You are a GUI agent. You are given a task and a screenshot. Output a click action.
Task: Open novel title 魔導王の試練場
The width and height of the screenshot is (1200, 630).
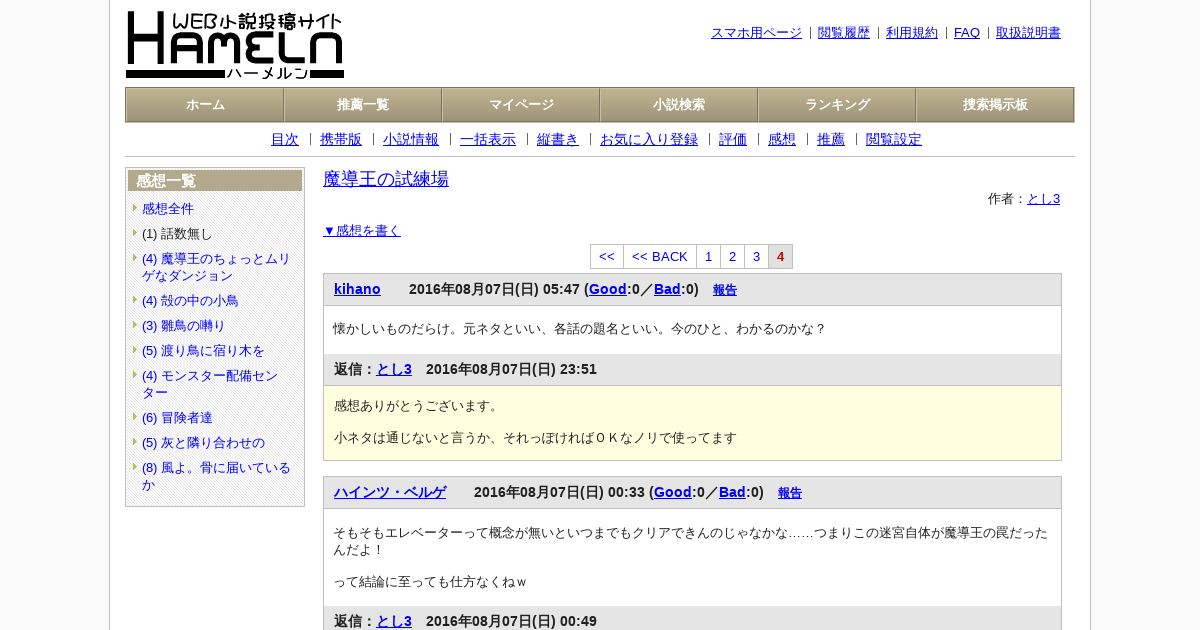coord(386,179)
